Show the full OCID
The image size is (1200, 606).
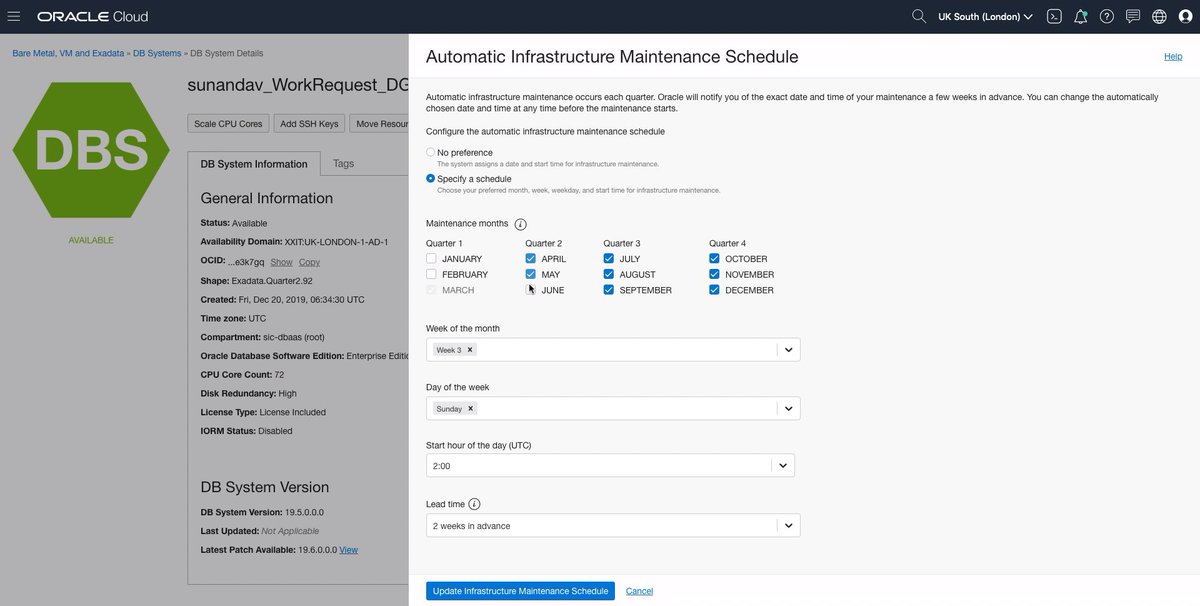click(x=281, y=262)
